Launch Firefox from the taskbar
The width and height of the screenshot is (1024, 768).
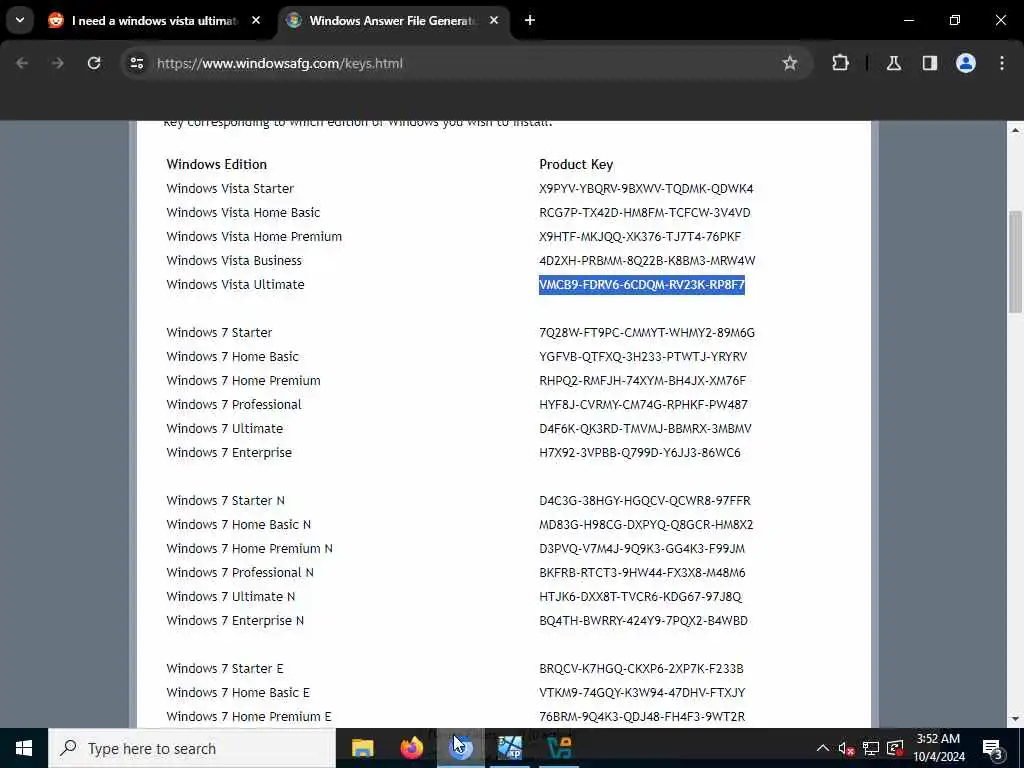411,748
